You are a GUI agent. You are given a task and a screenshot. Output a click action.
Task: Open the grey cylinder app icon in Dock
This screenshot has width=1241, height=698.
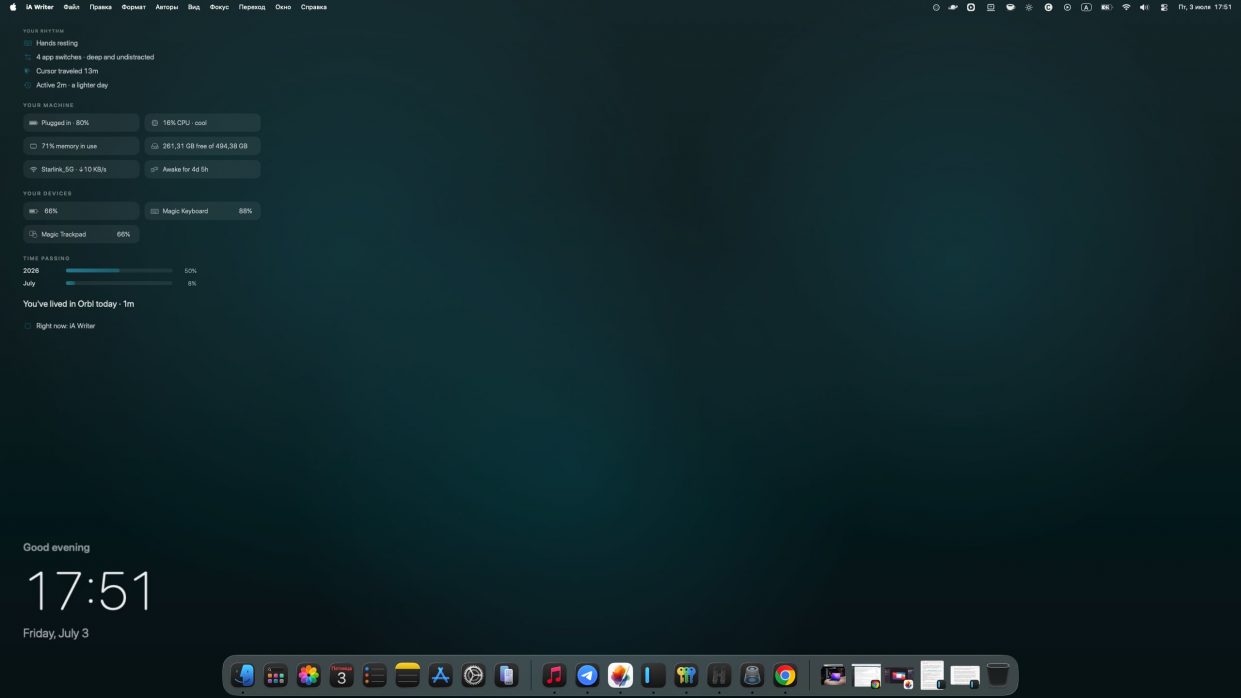[752, 676]
